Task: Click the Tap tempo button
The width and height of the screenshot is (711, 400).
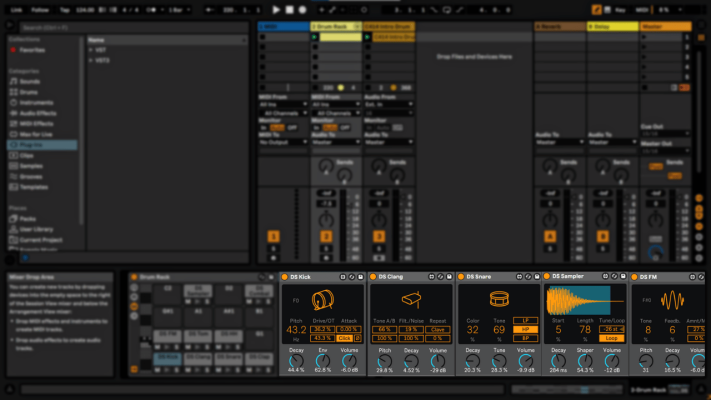Action: click(x=64, y=10)
